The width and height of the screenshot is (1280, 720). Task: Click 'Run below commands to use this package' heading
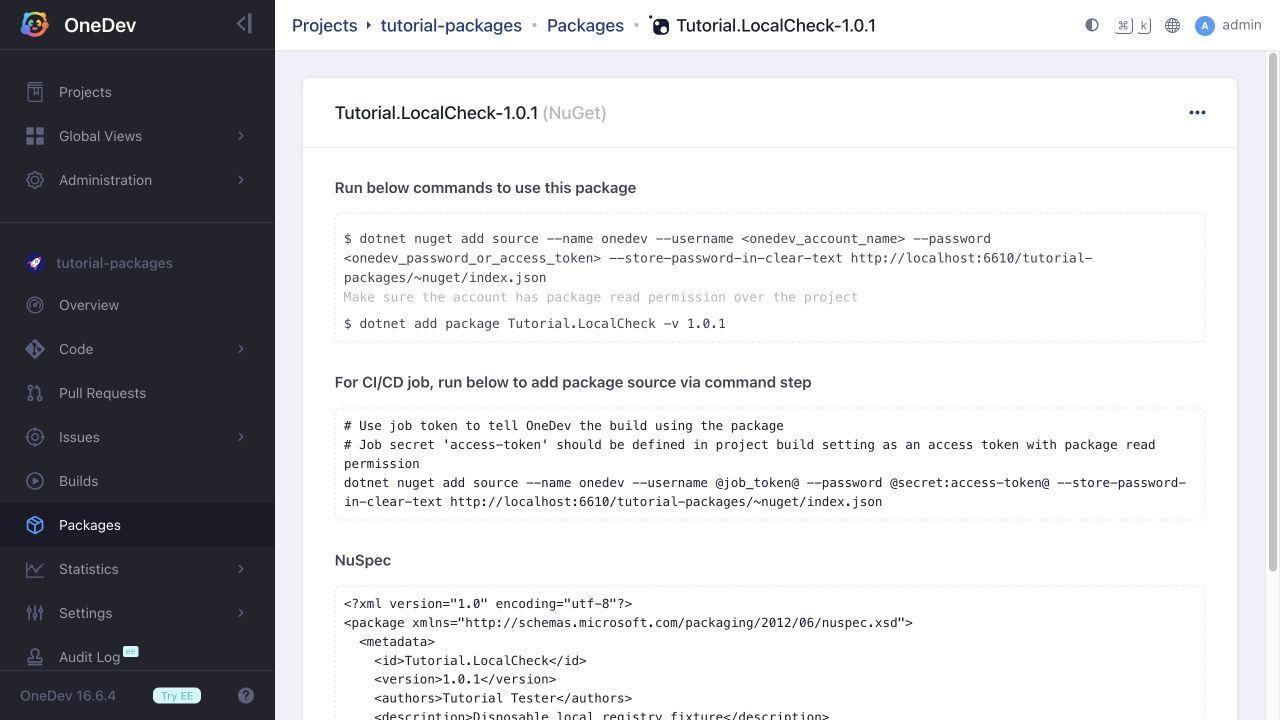pos(485,188)
